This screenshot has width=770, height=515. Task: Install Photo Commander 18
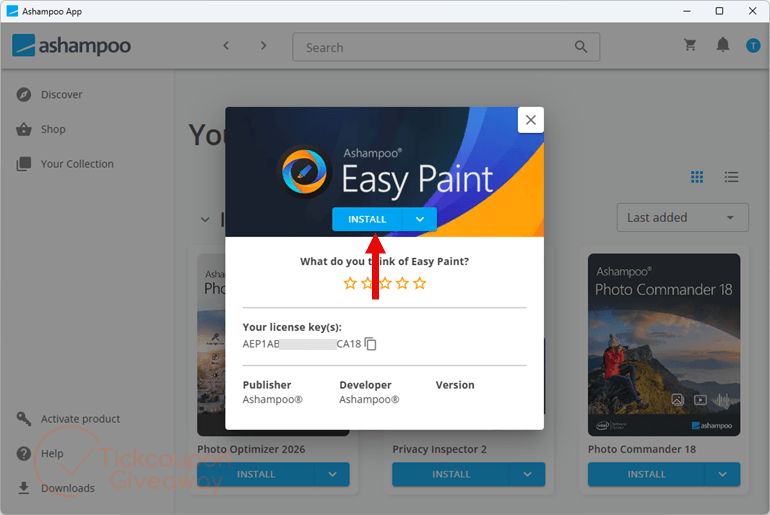point(646,474)
